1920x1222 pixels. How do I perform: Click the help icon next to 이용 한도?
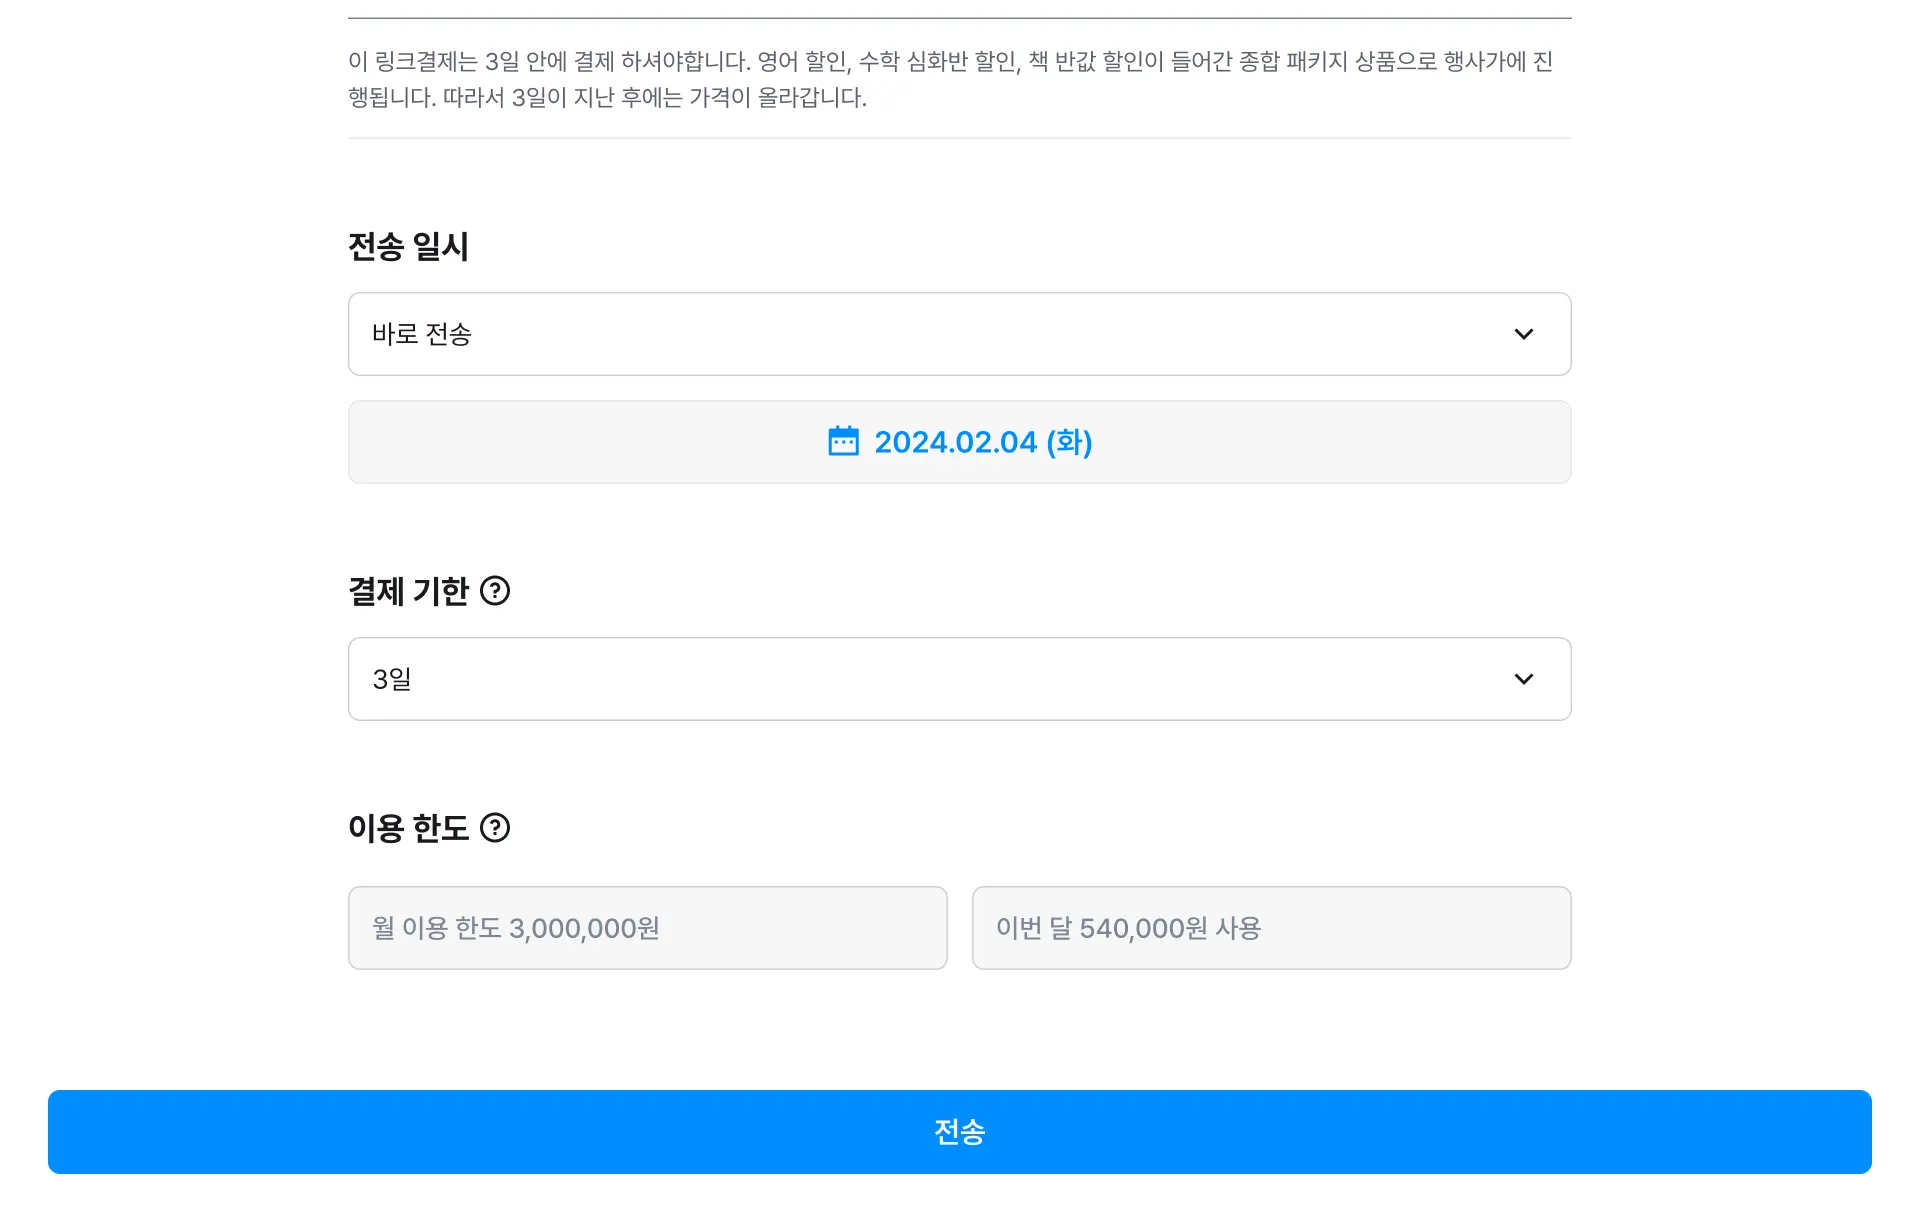(x=495, y=828)
